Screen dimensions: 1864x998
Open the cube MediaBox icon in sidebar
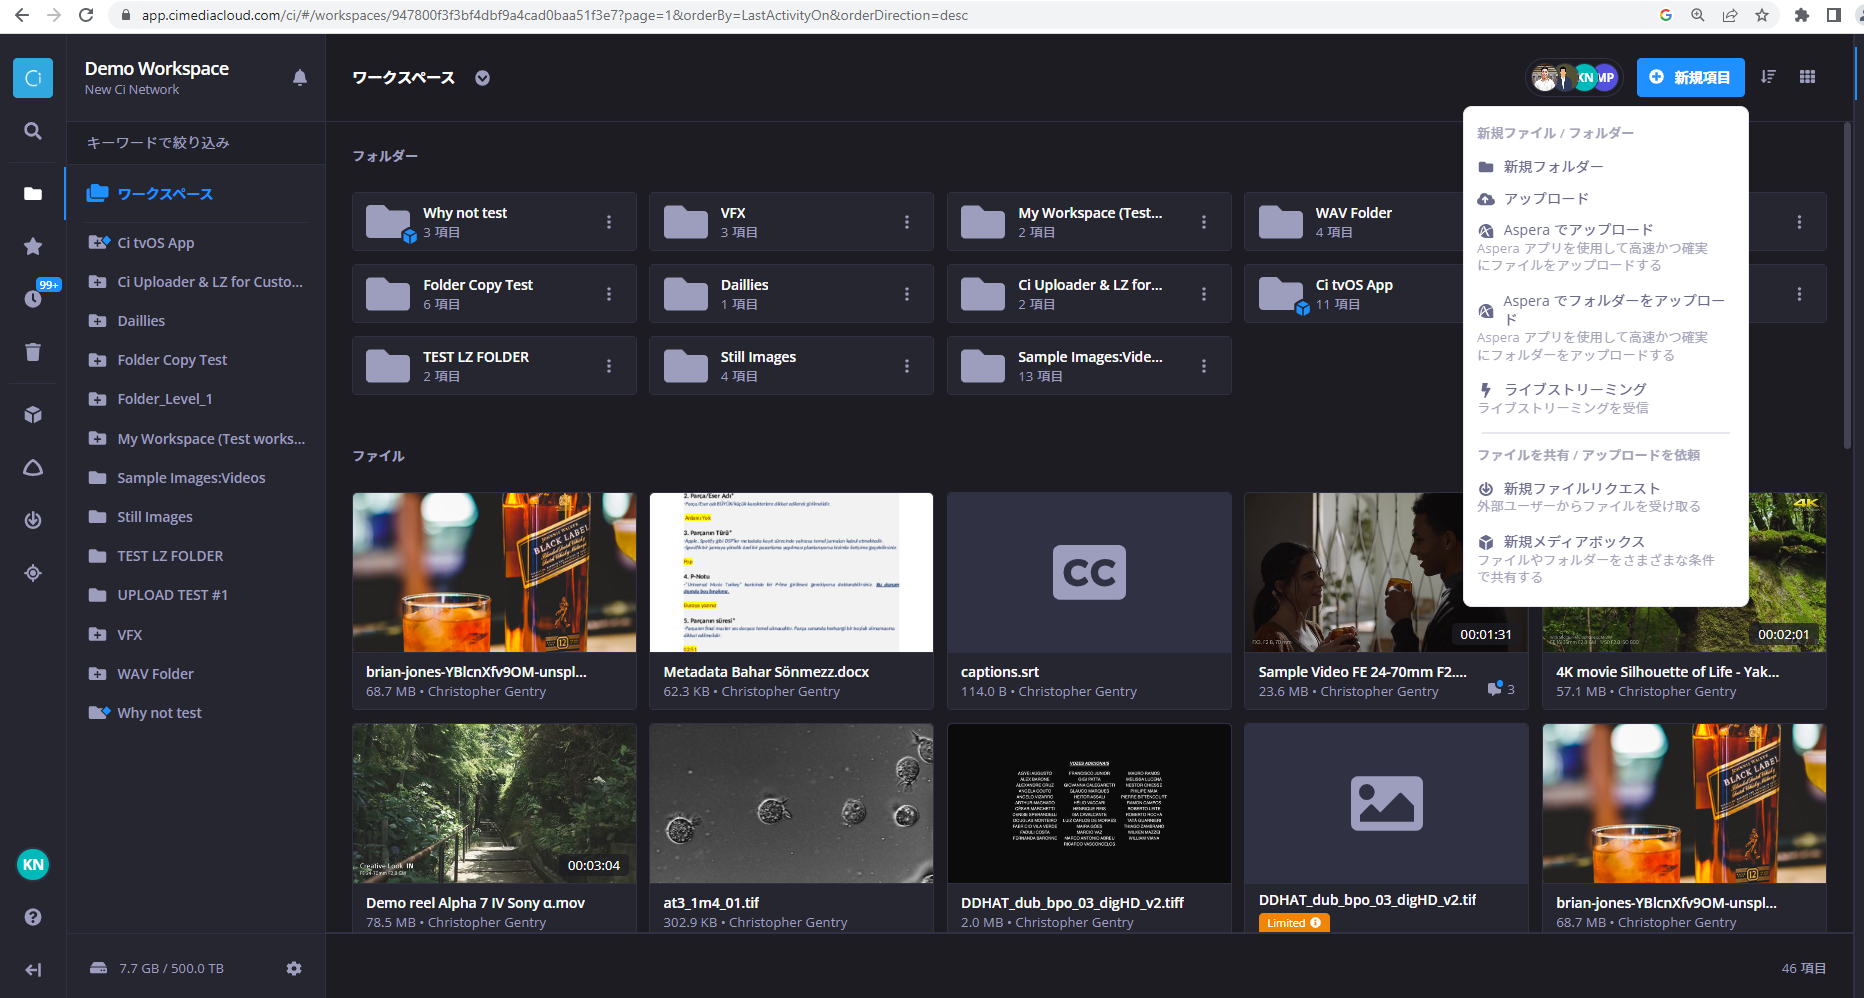coord(33,414)
